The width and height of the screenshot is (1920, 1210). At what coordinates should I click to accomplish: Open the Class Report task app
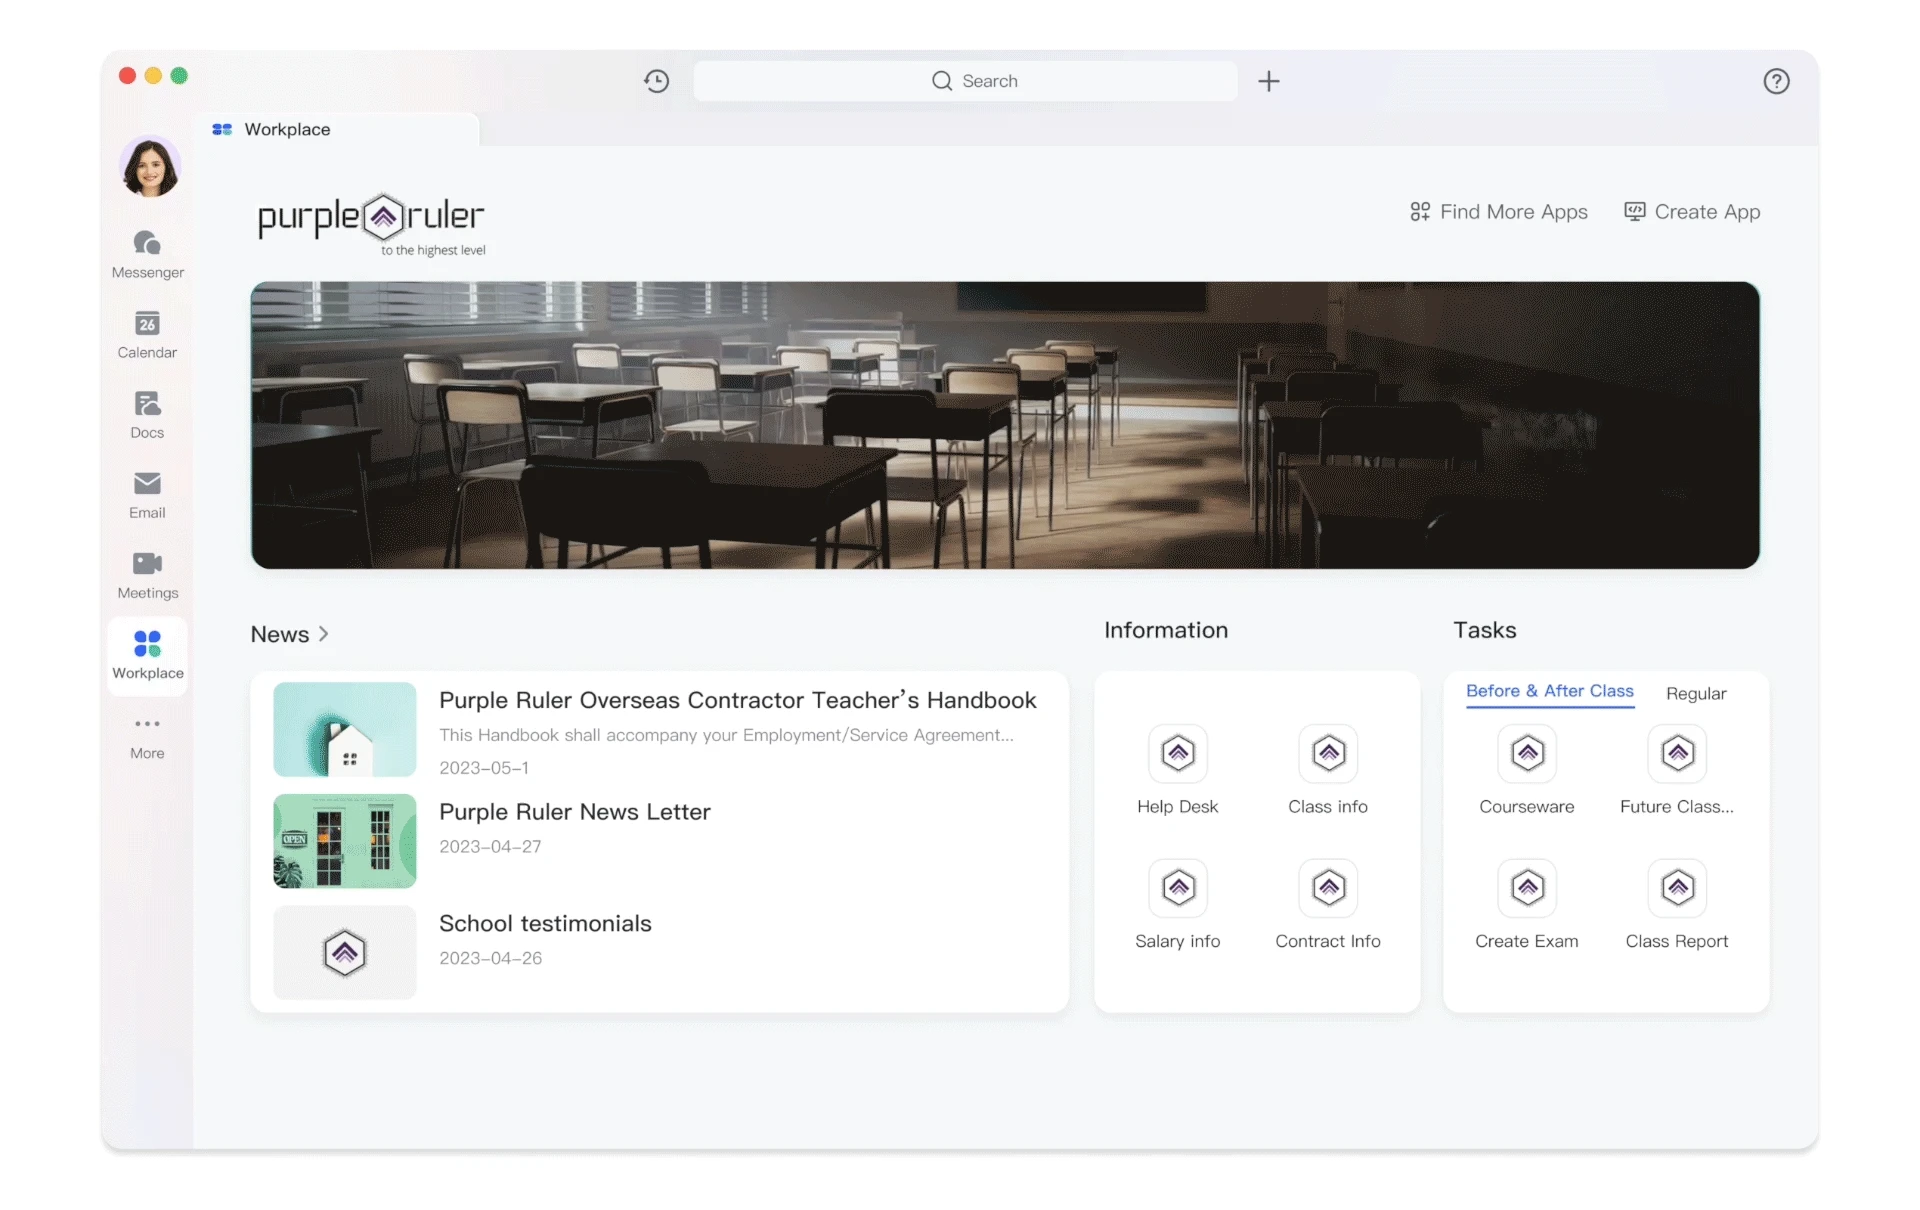(1676, 905)
